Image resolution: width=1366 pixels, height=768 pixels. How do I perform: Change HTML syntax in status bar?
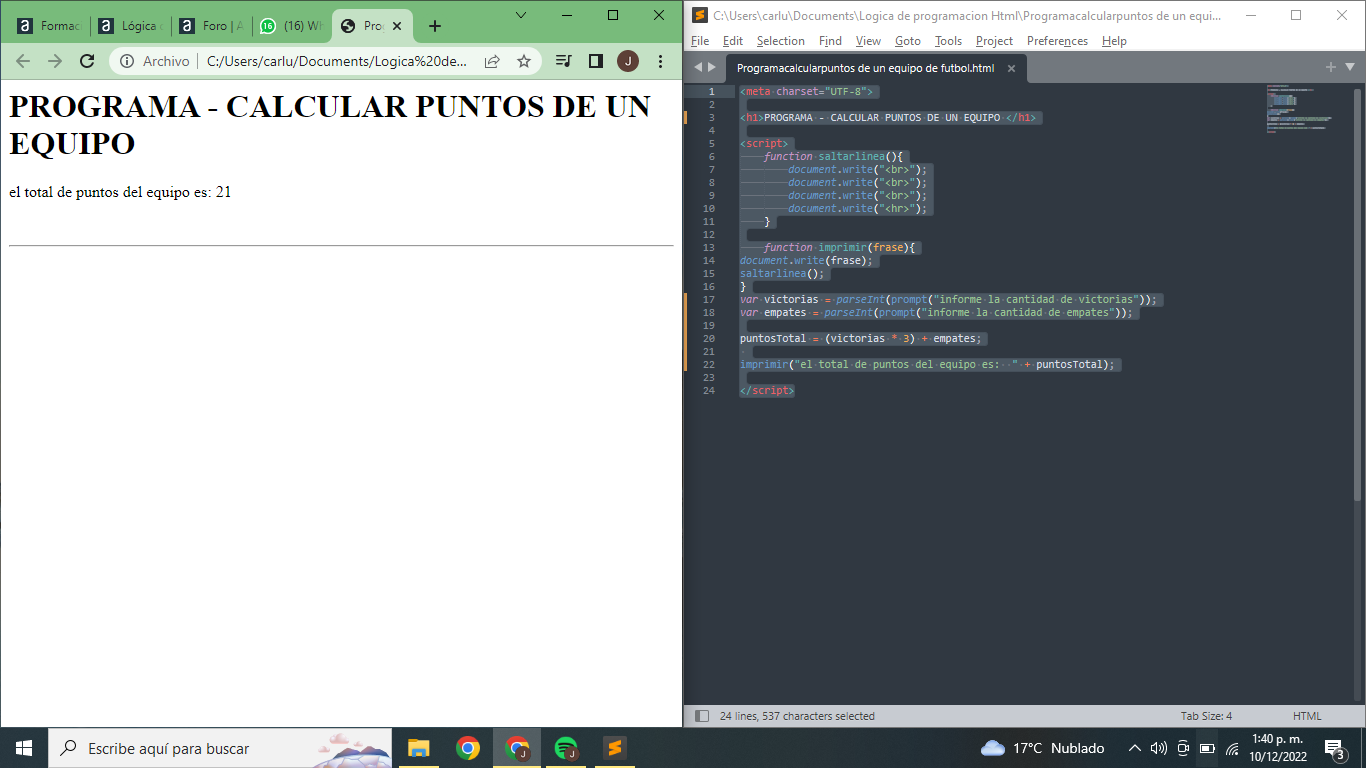(1307, 716)
